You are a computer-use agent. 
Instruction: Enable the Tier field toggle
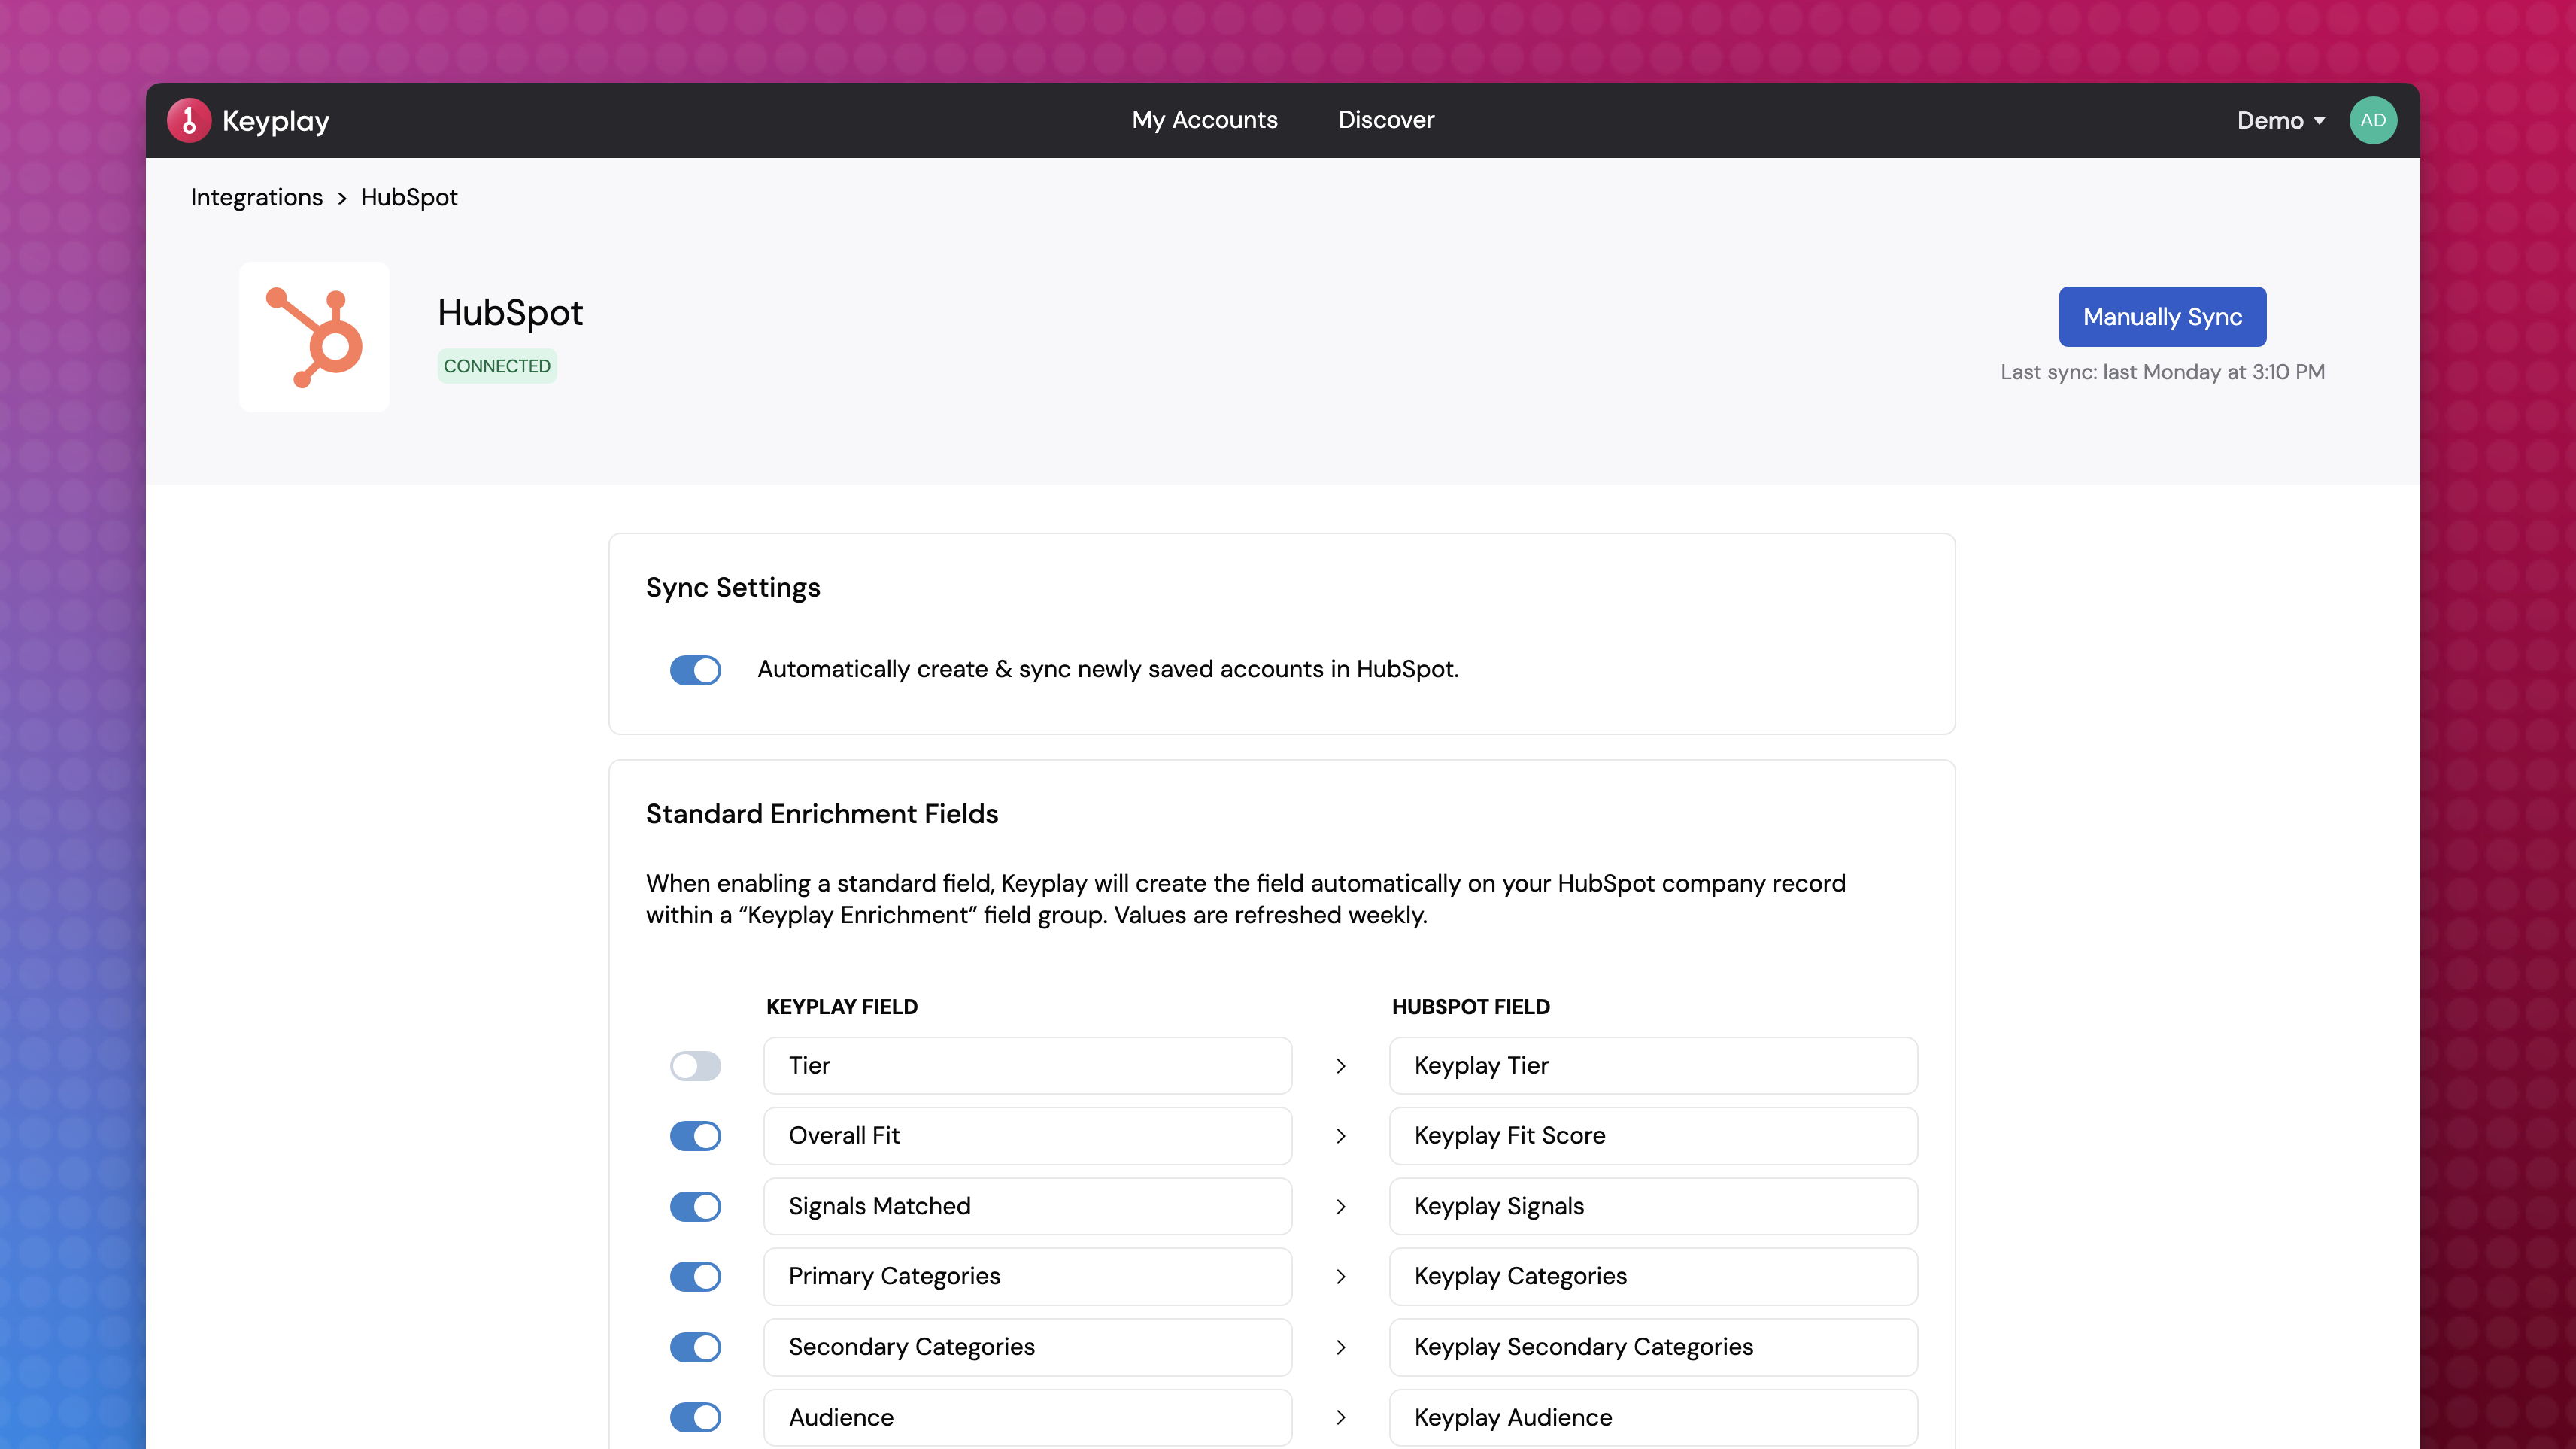695,1066
